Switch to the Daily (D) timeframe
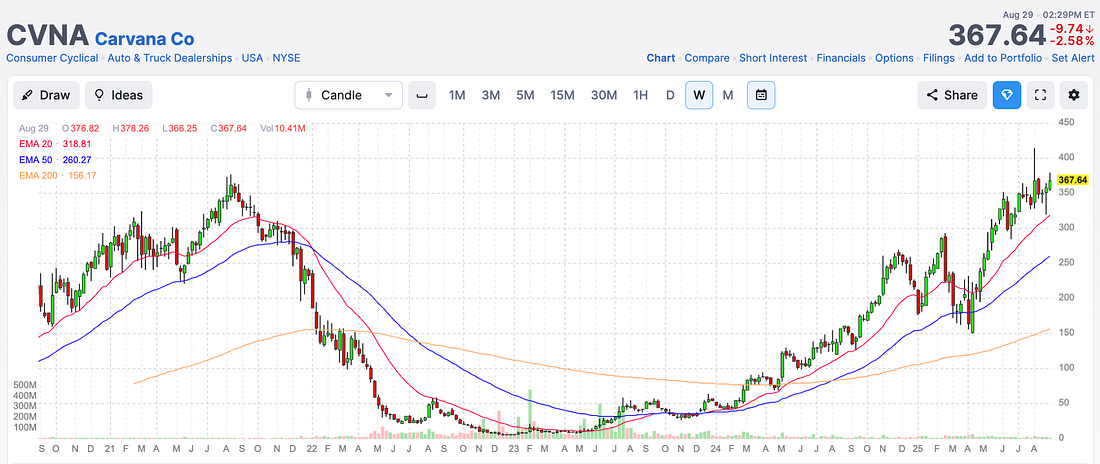The width and height of the screenshot is (1100, 464). tap(670, 95)
